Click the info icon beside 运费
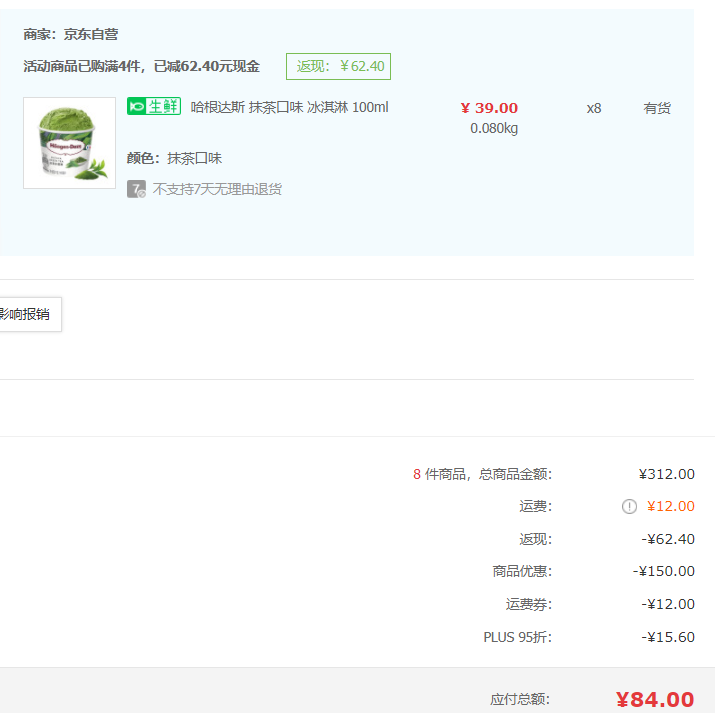The image size is (715, 713). [x=629, y=506]
